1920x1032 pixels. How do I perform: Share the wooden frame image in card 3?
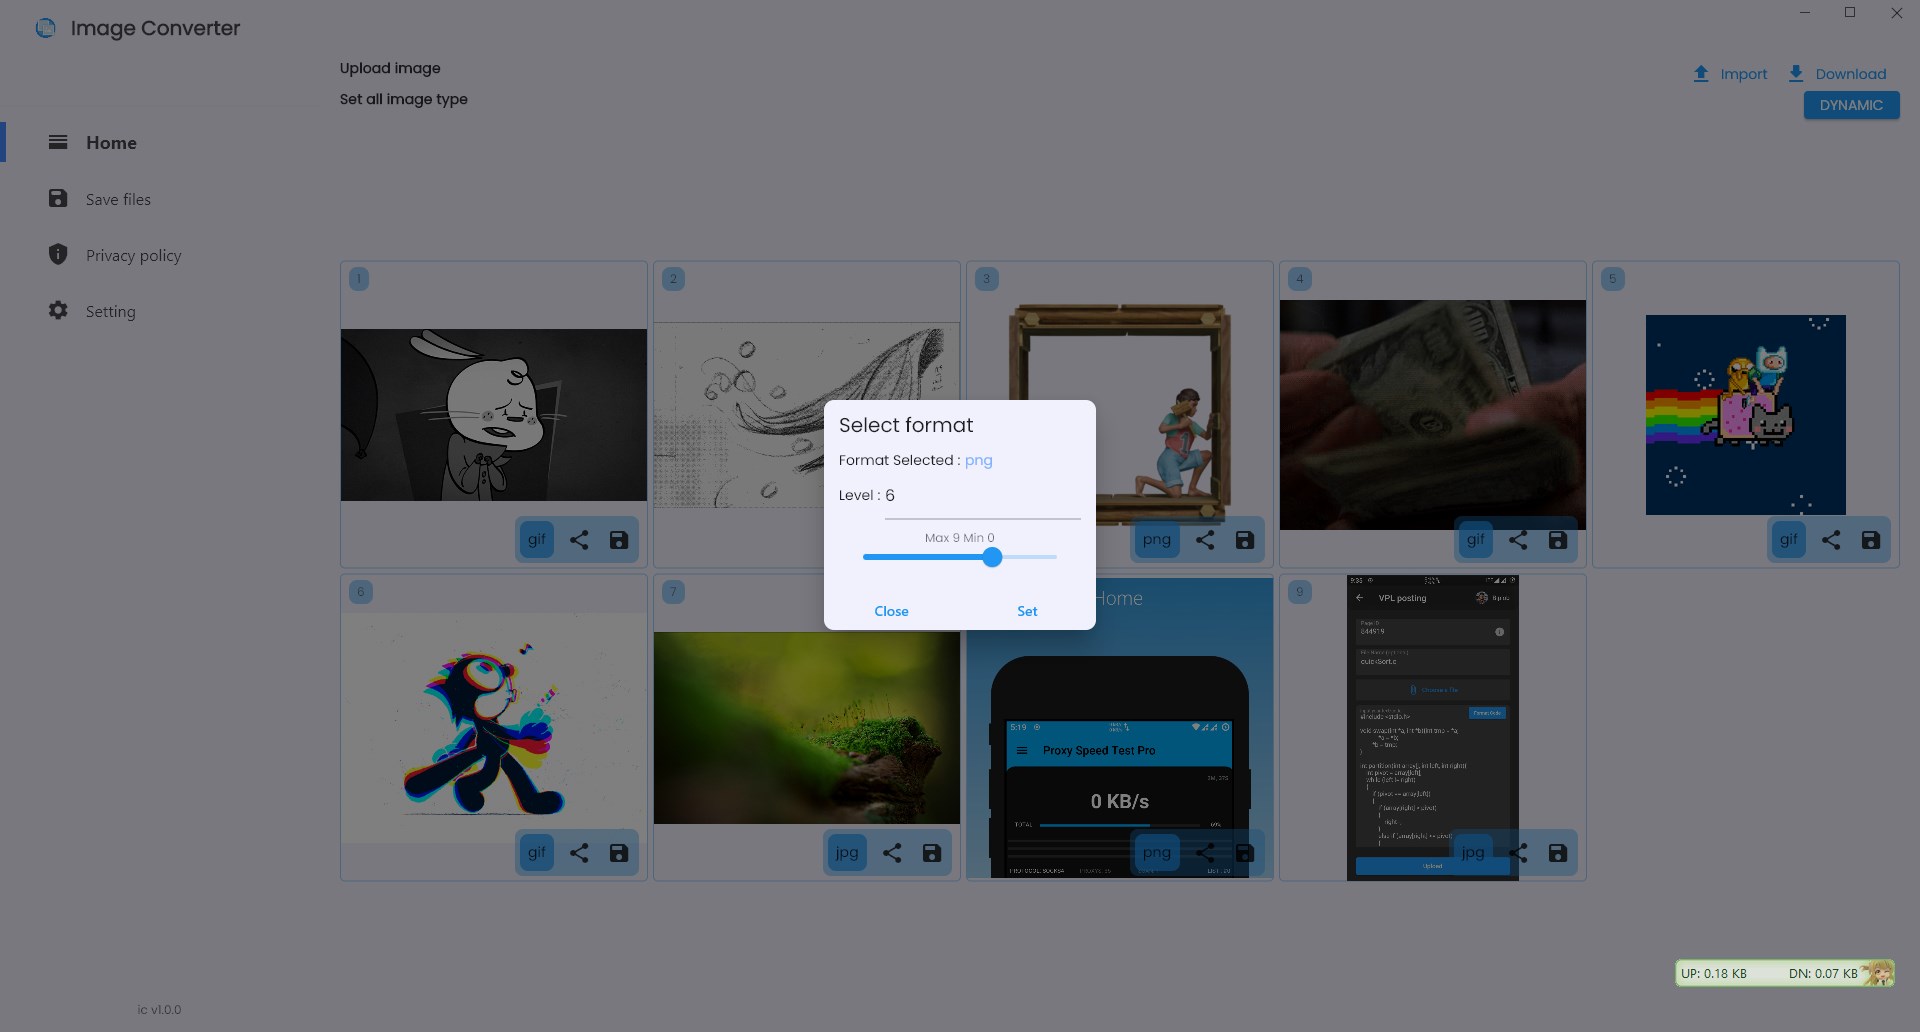pos(1205,540)
